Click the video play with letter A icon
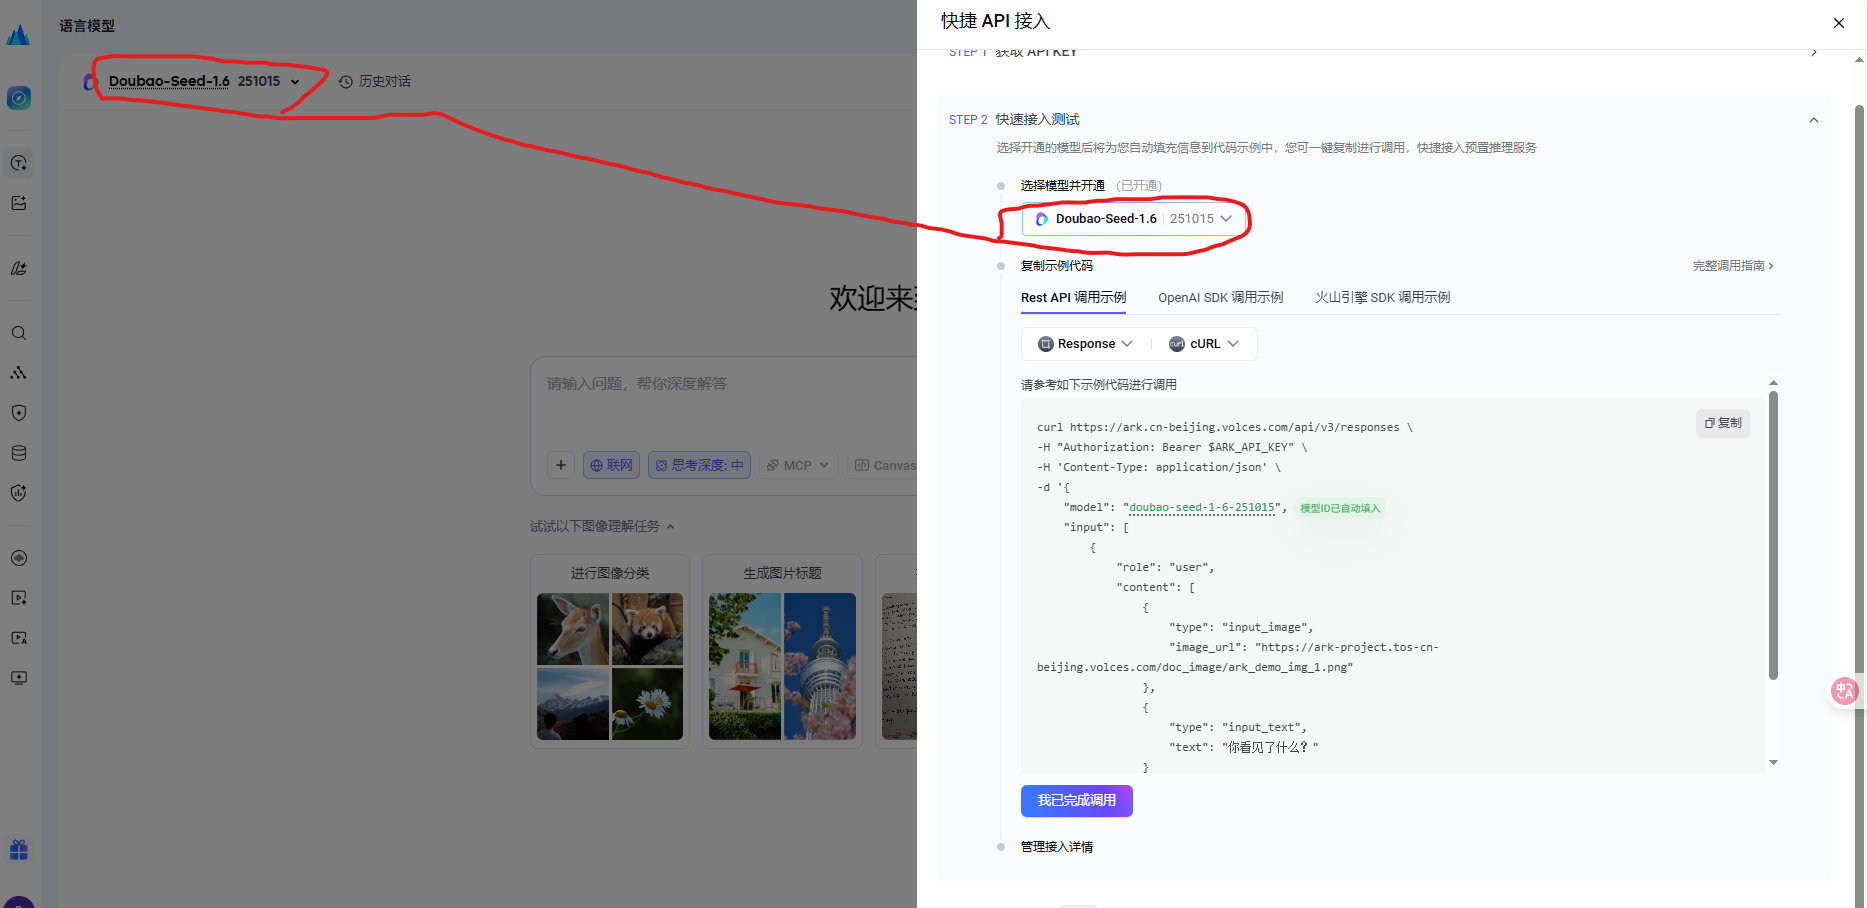The height and width of the screenshot is (908, 1868). pos(19,638)
